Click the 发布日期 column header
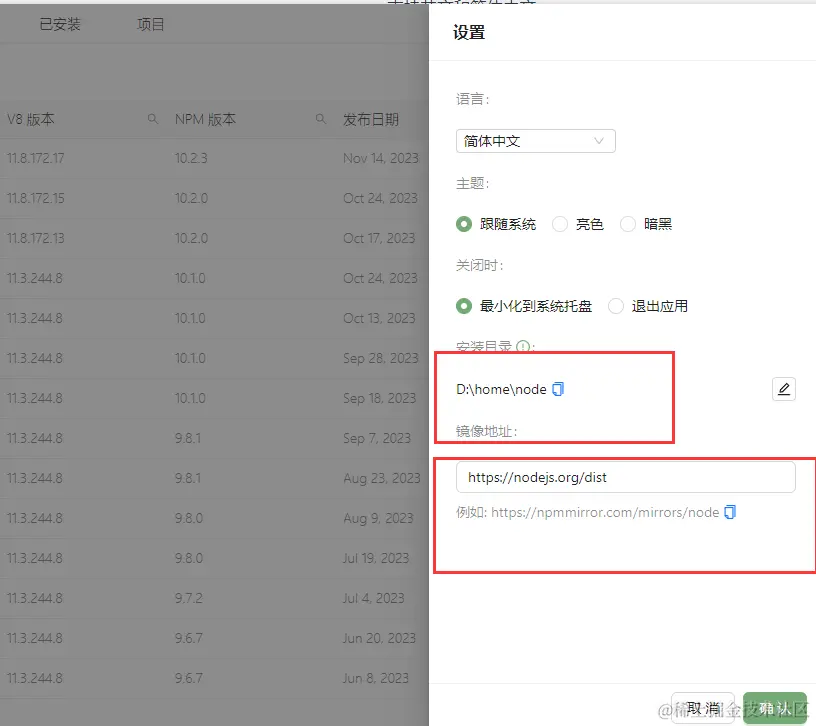 point(371,119)
